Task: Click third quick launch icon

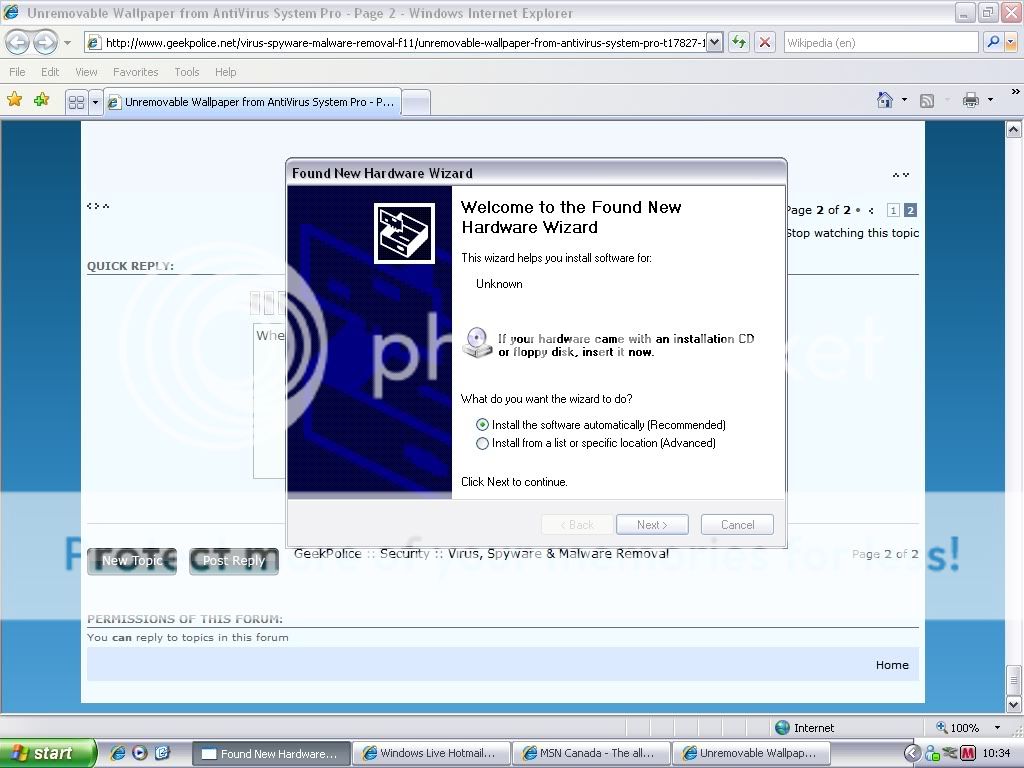Action: click(x=162, y=753)
